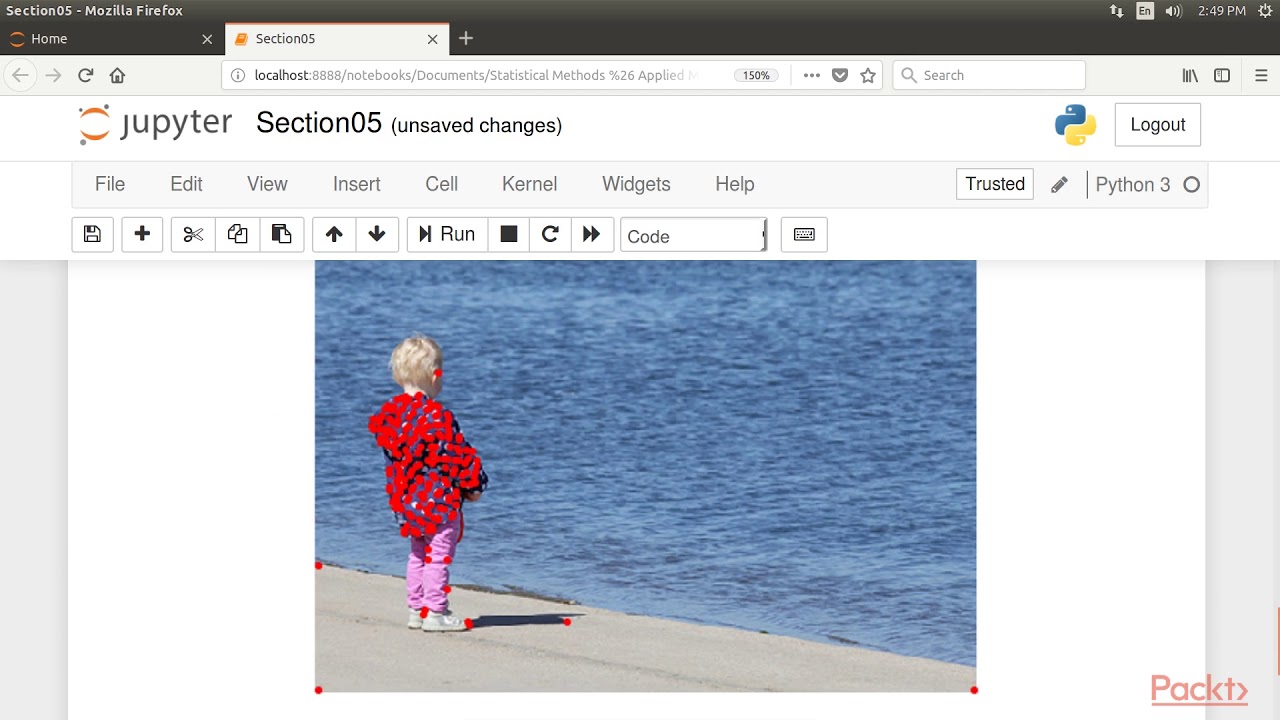This screenshot has height=720, width=1280.
Task: Open the system settings gear menu
Action: (1264, 11)
